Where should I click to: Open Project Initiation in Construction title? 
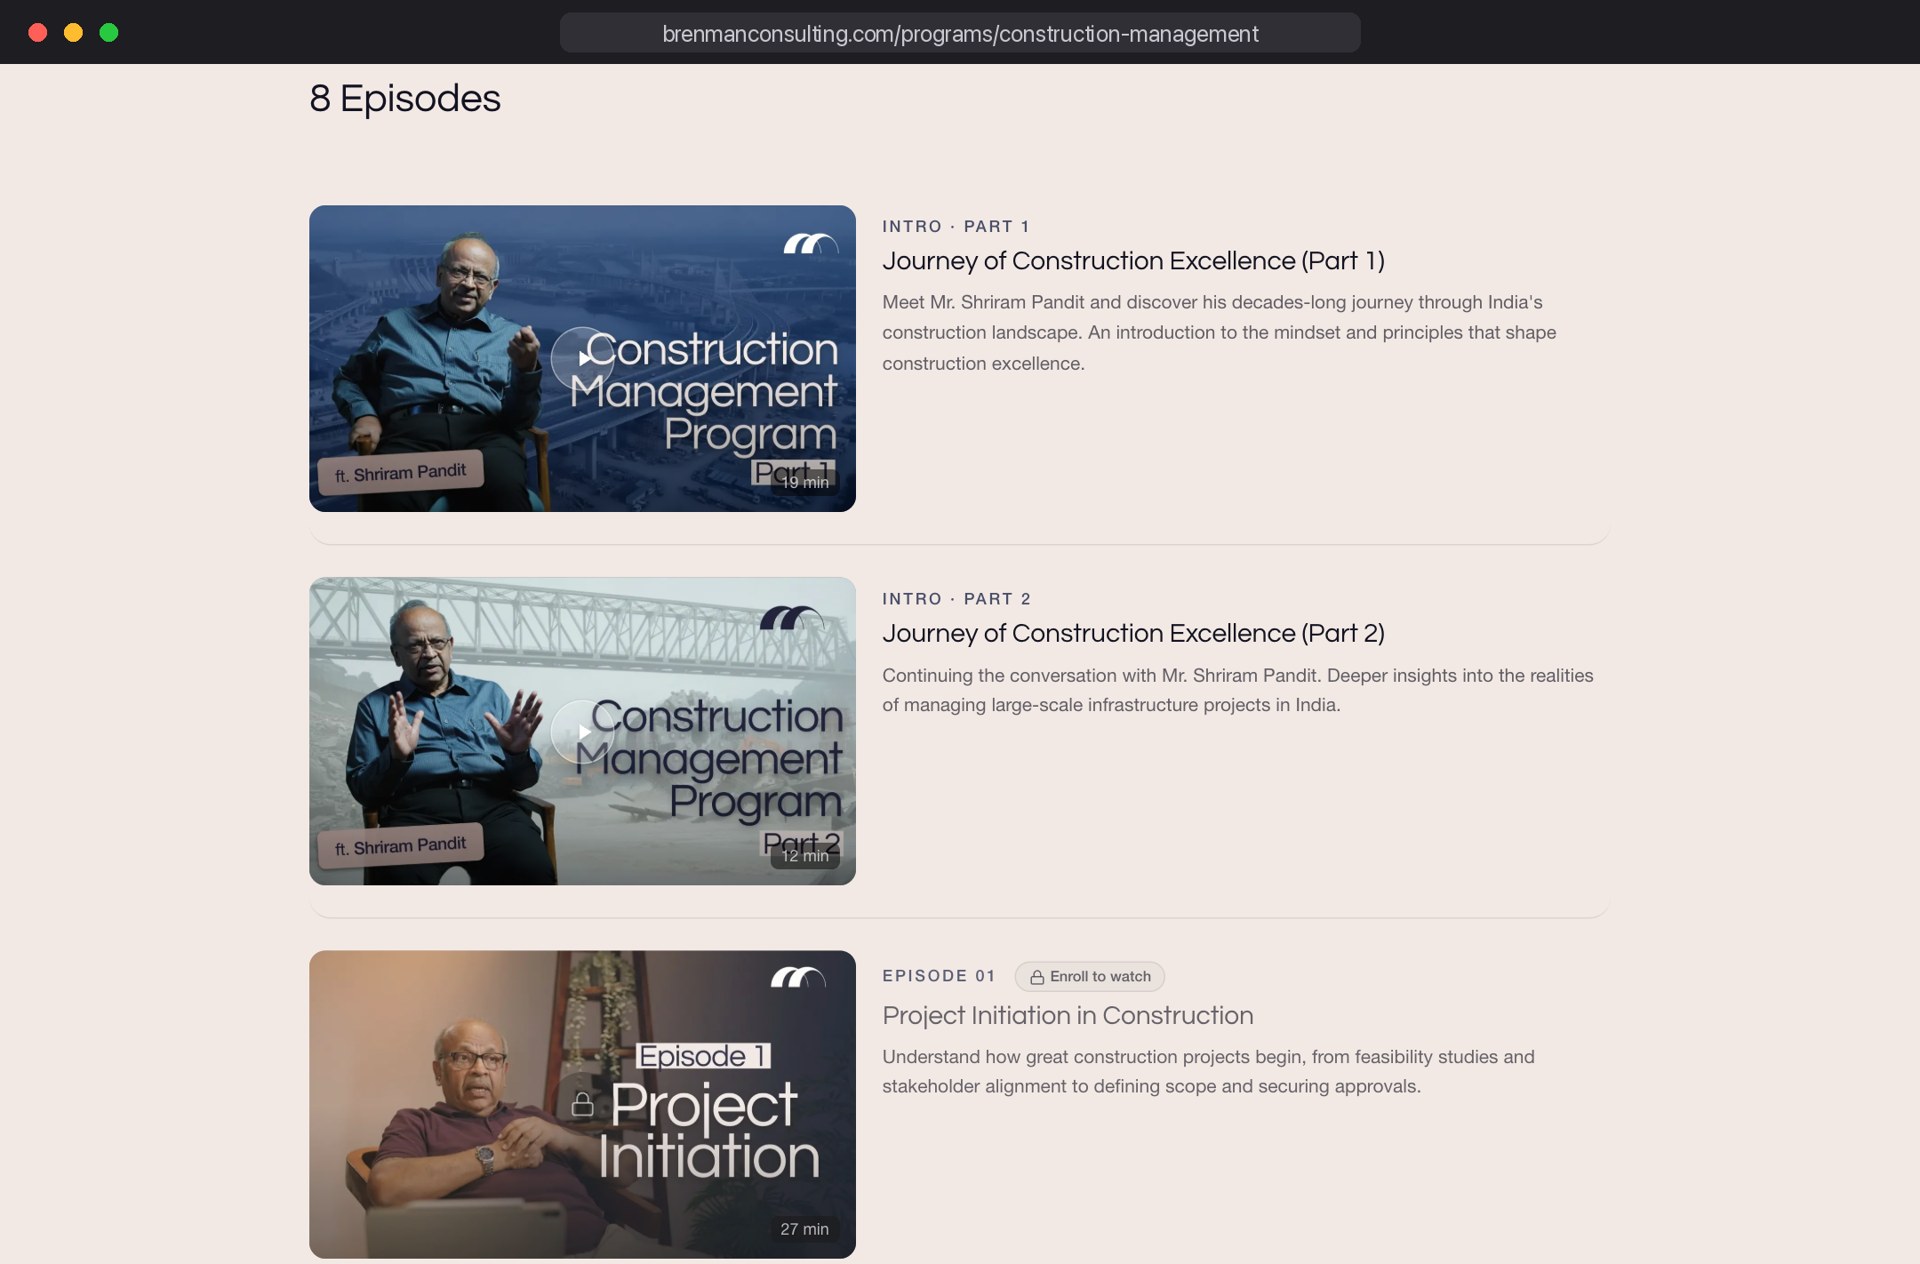1067,1015
